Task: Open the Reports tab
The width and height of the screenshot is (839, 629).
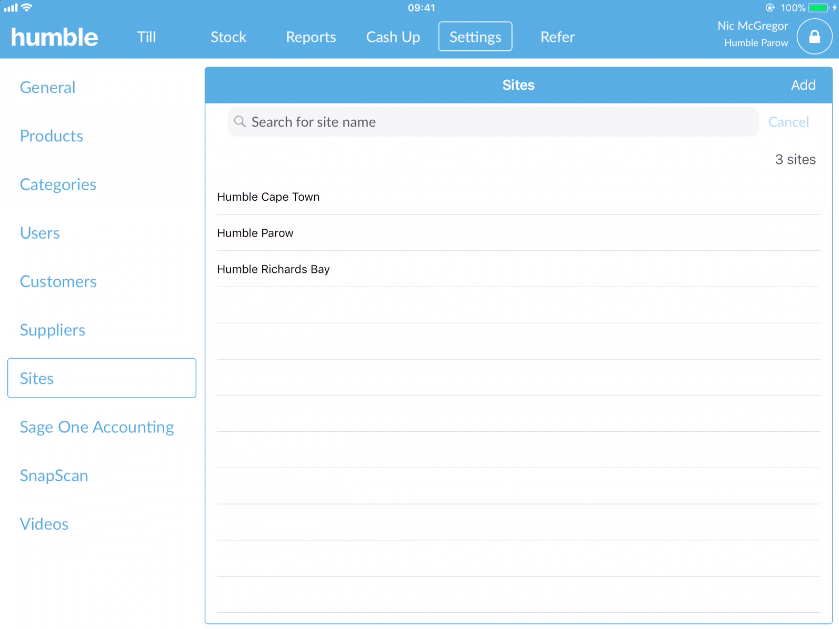Action: 311,37
